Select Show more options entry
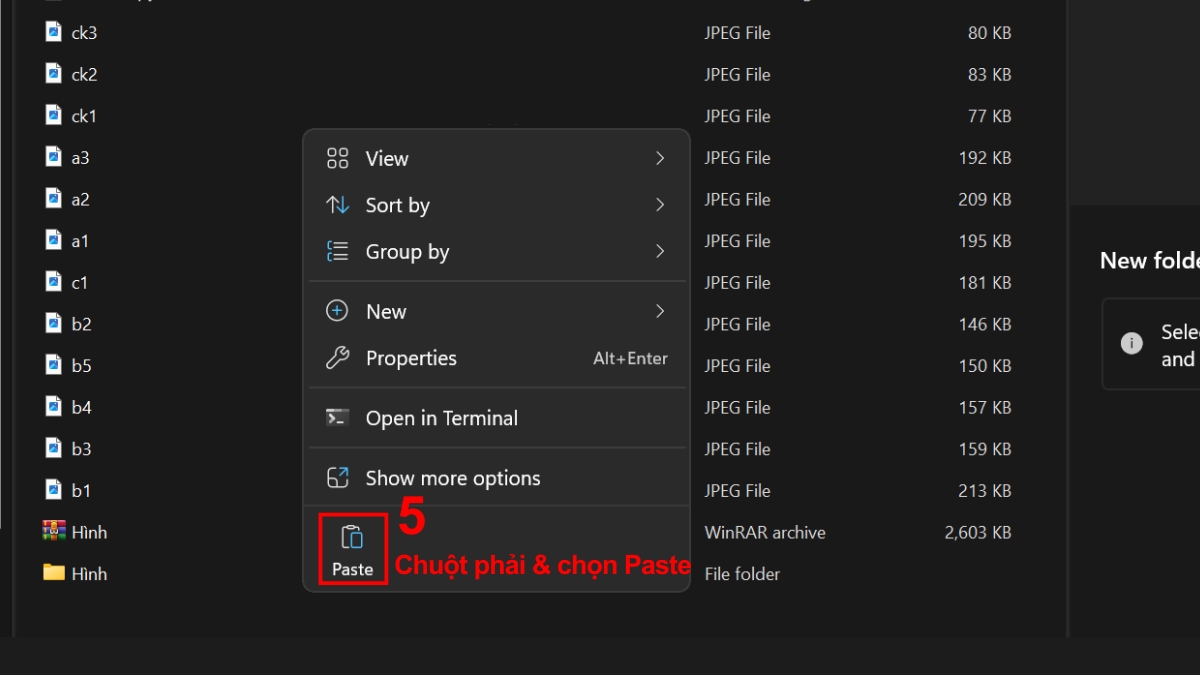The height and width of the screenshot is (675, 1200). [452, 478]
